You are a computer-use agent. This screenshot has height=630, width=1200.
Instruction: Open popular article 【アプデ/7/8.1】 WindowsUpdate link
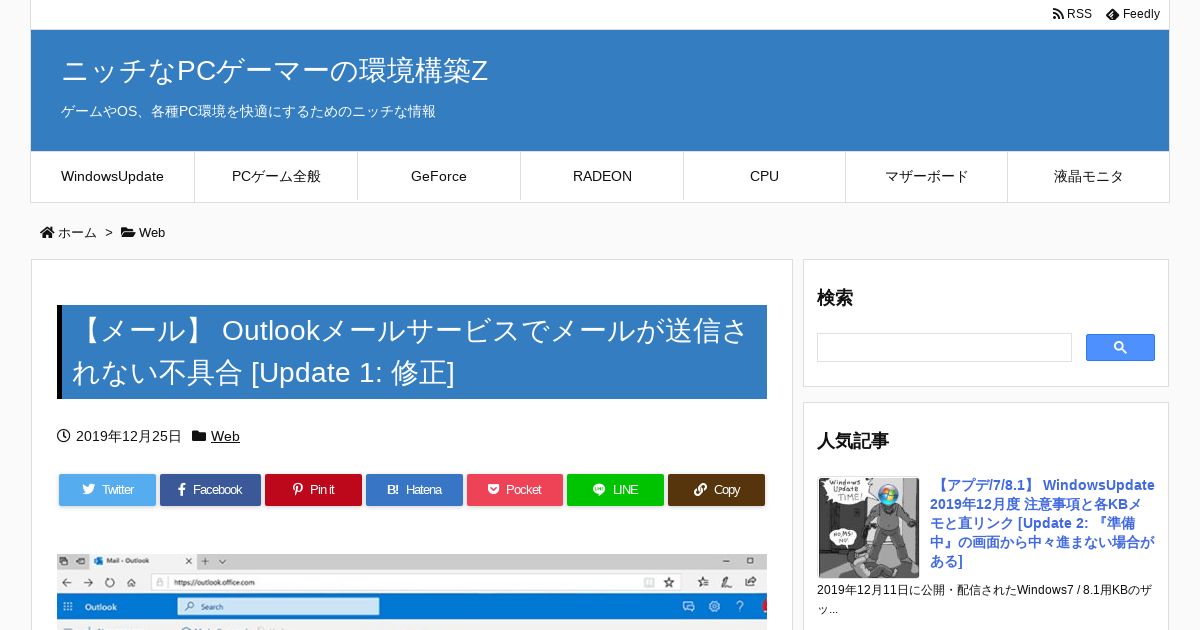[x=1042, y=523]
